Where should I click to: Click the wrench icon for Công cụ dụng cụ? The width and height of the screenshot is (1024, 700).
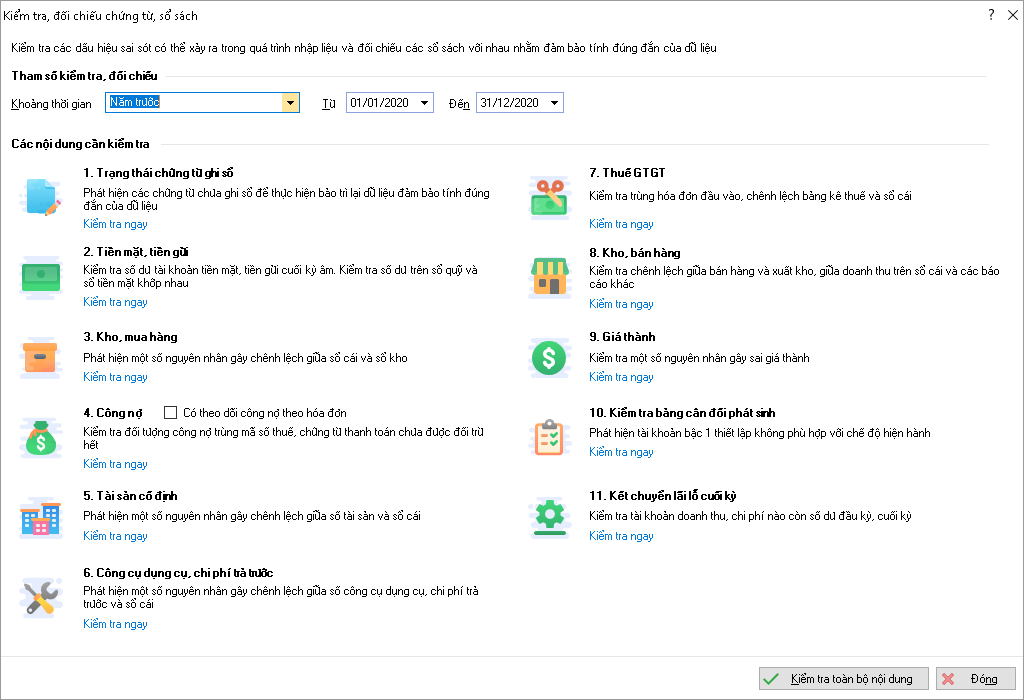click(40, 597)
